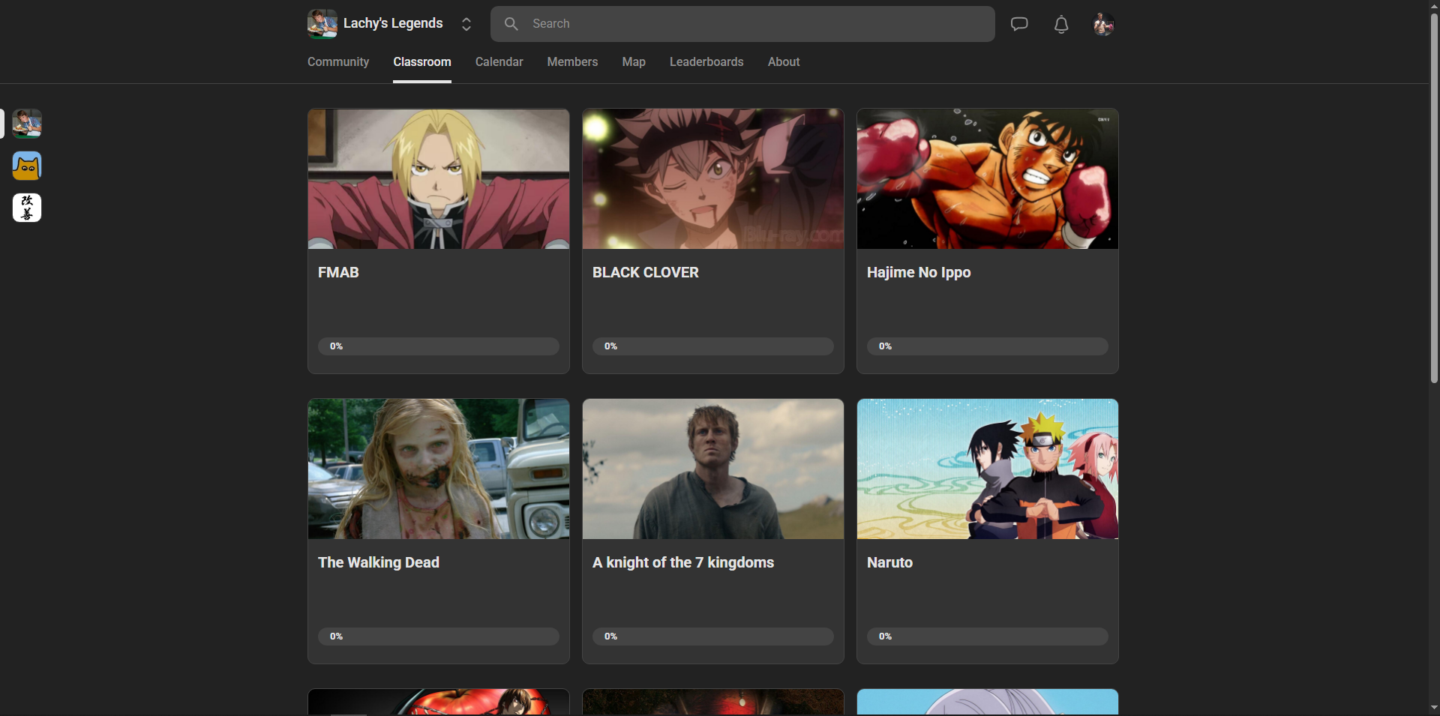1440x716 pixels.
Task: Open the Naruto course thumbnail
Action: 987,469
